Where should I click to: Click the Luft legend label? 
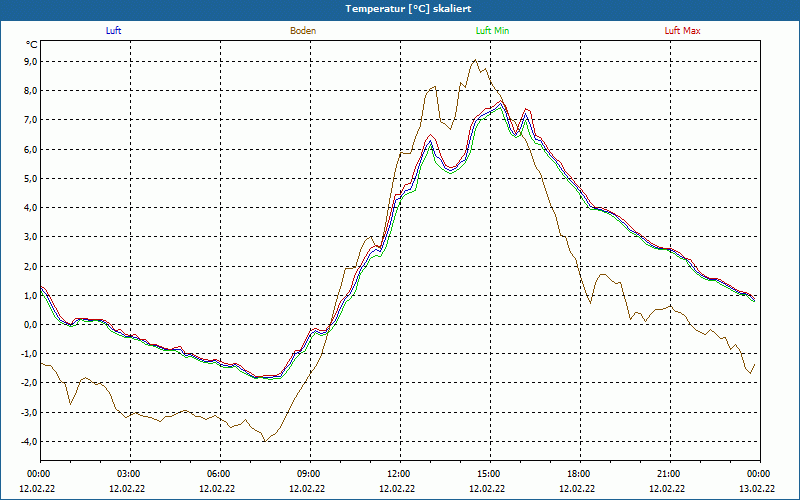[x=113, y=31]
